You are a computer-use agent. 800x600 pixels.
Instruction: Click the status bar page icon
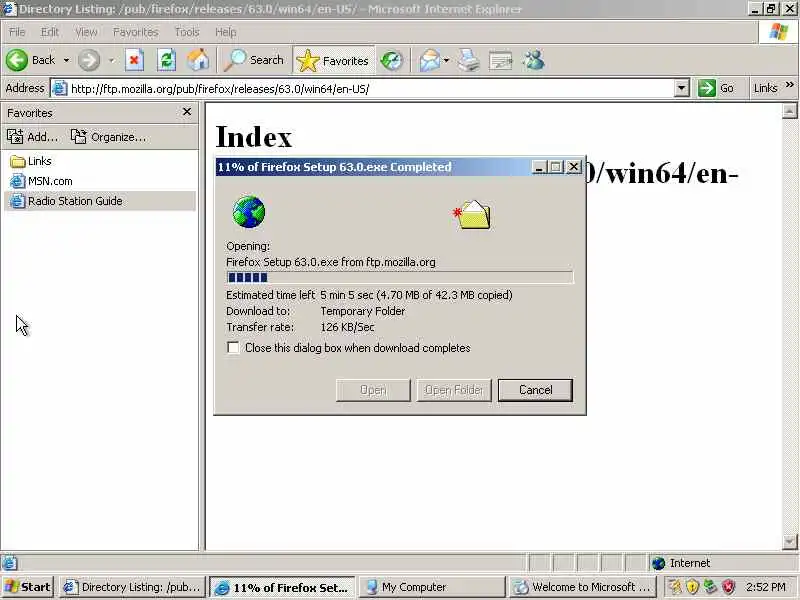pyautogui.click(x=9, y=563)
